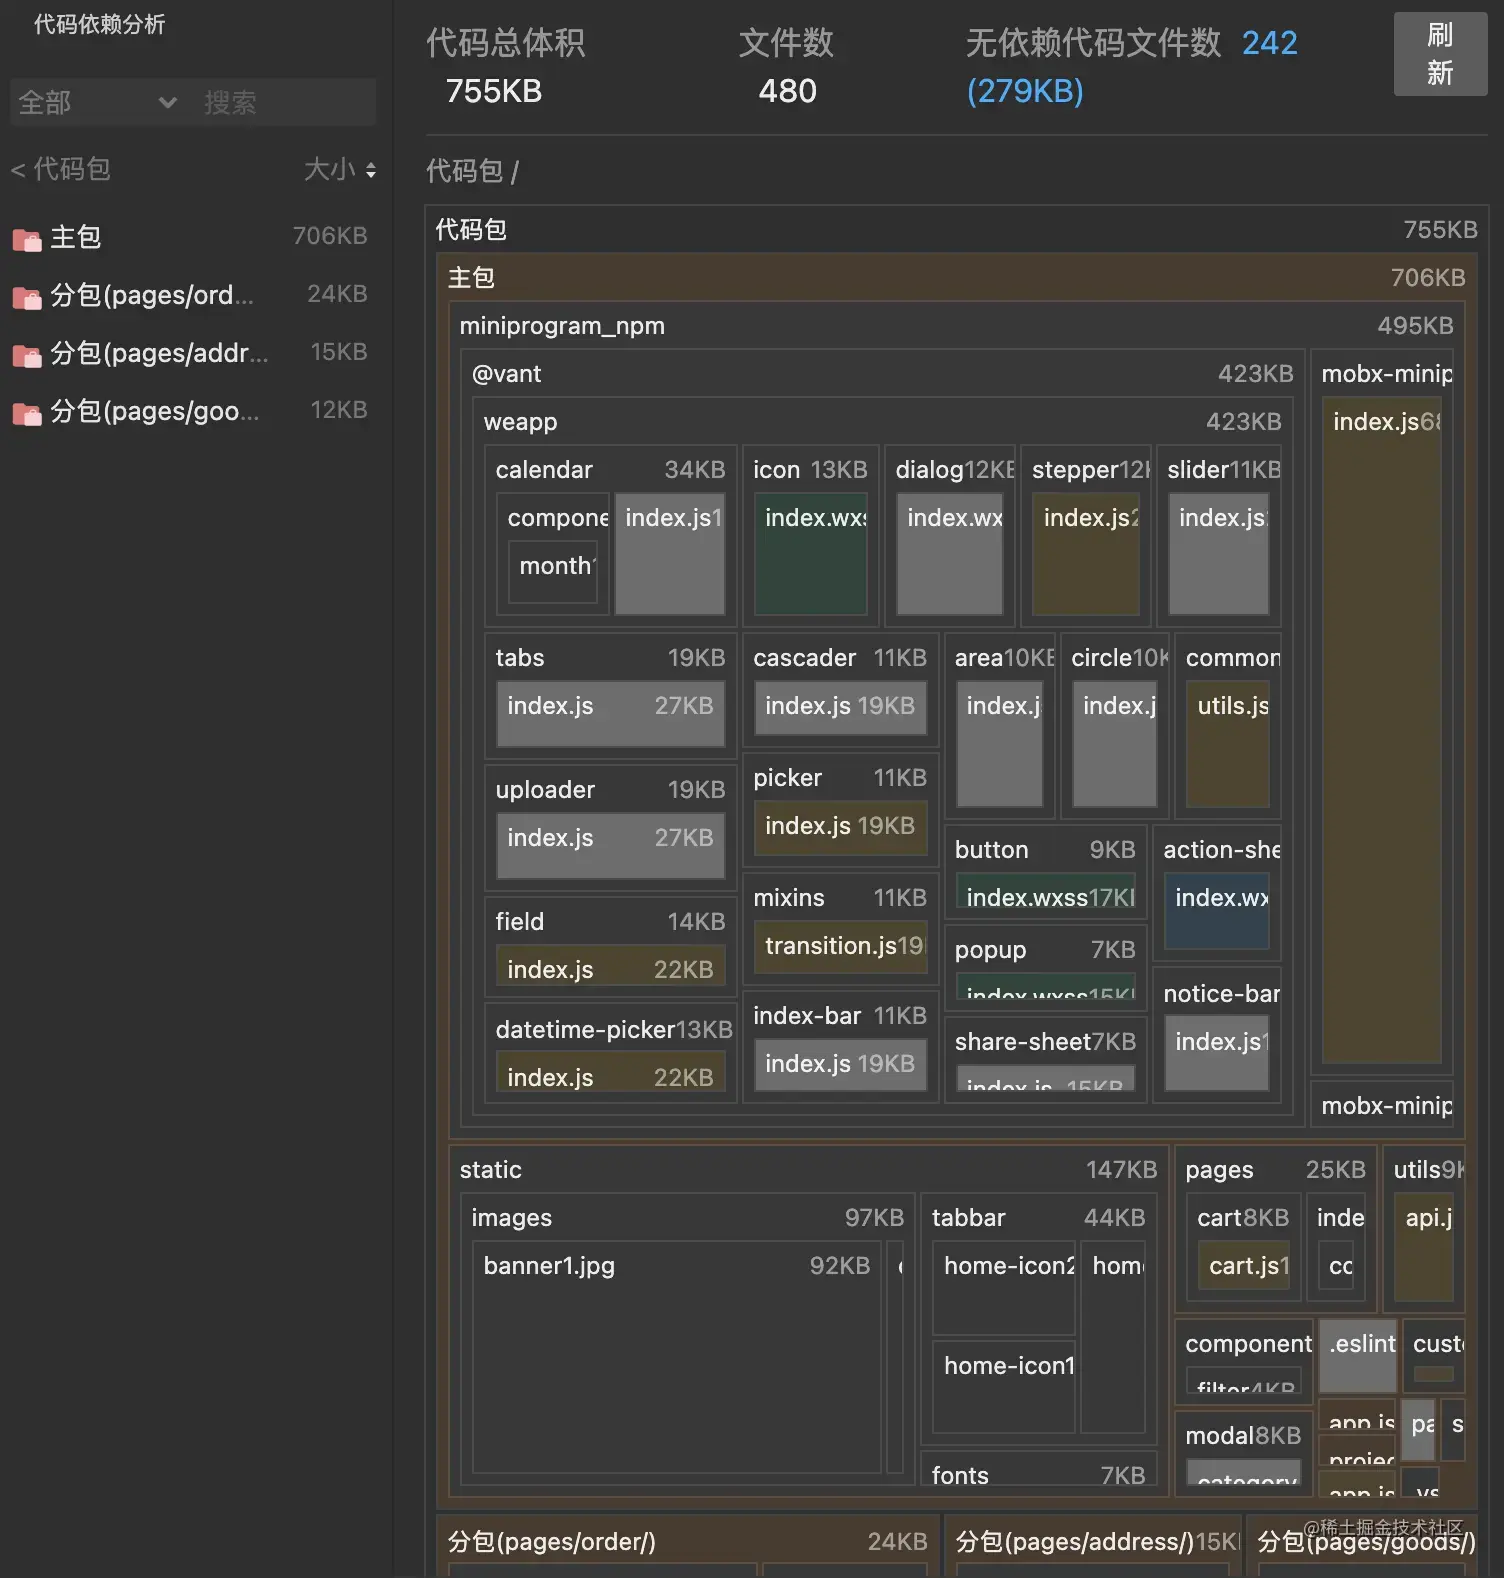Screen dimensions: 1504x1578
Task: Click folder icon of 分包(pages/addr...
Action: tap(27, 355)
